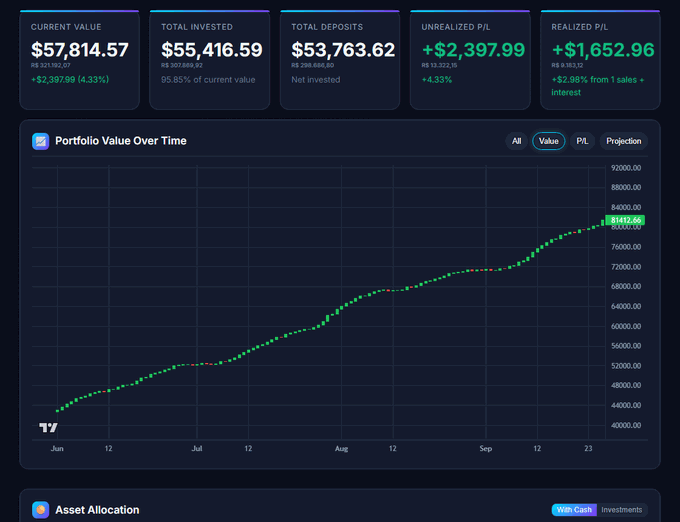Click the Asset Allocation pie icon
Screen dimensions: 680x522
click(x=40, y=510)
